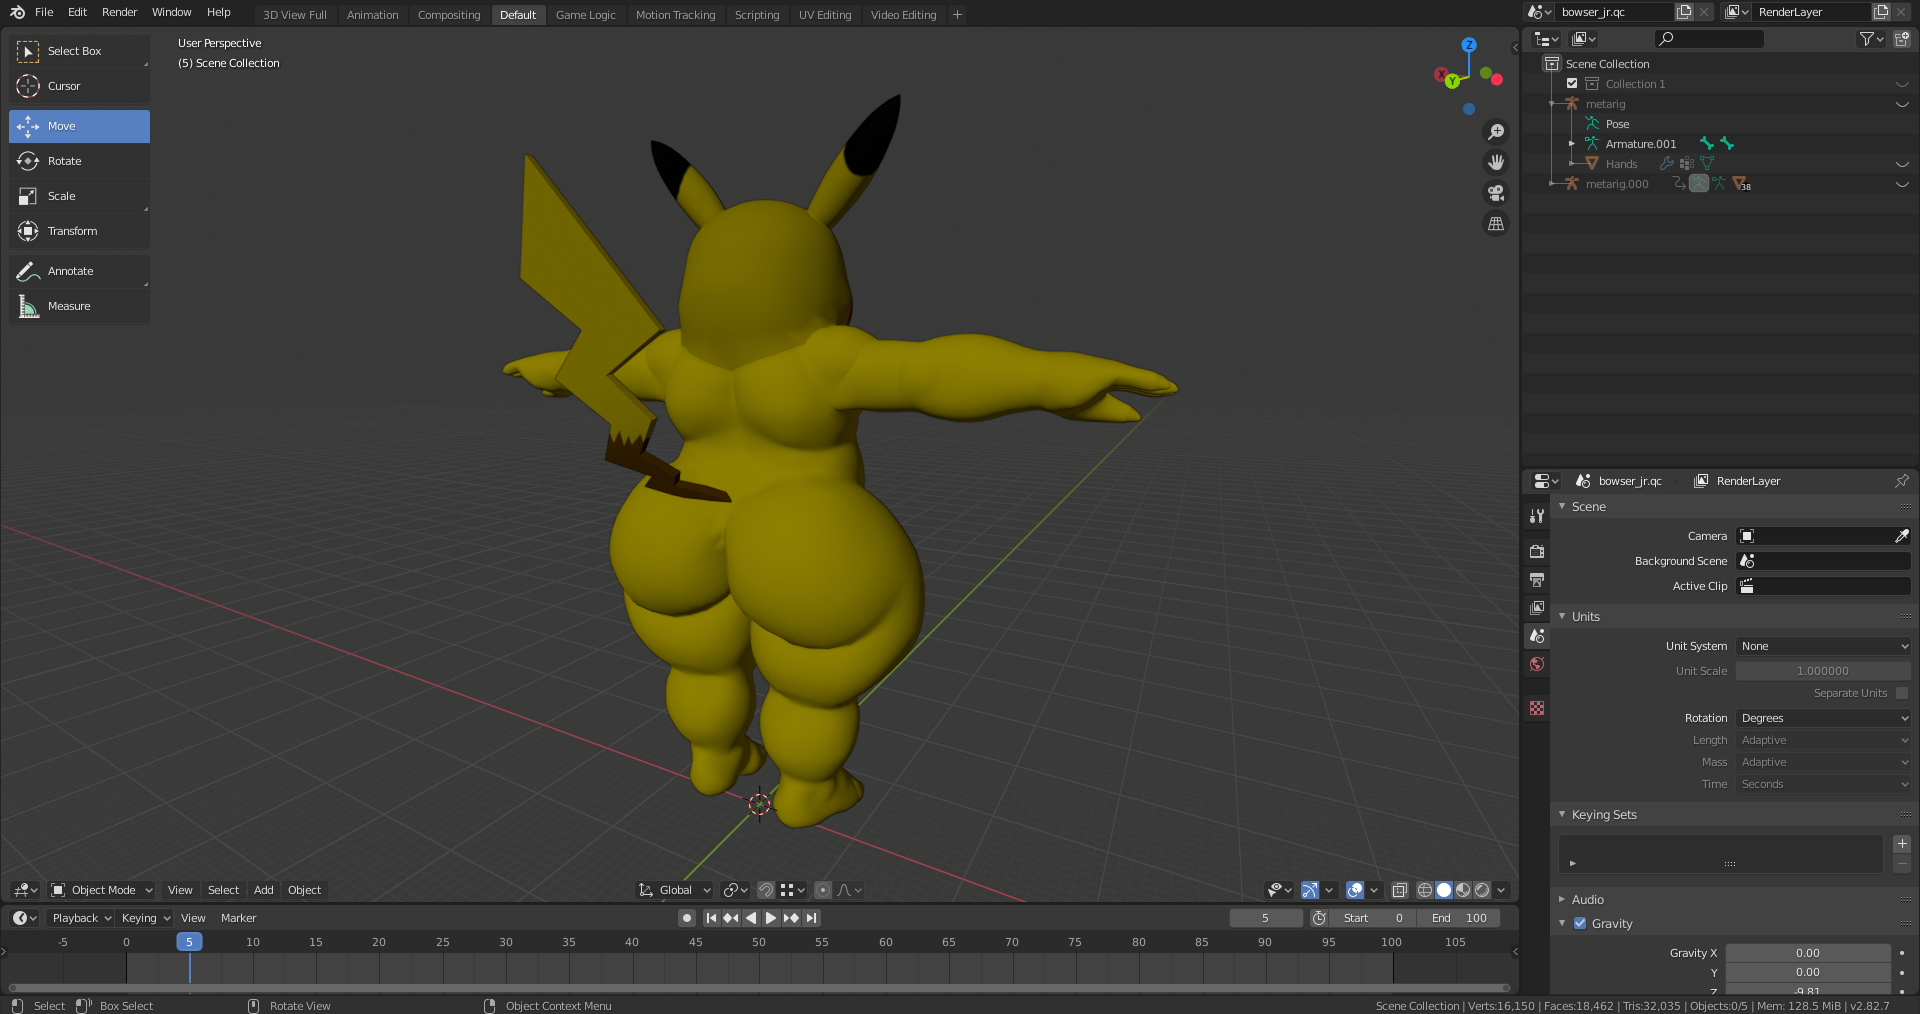This screenshot has width=1920, height=1014.
Task: Select the Transform tool
Action: (79, 231)
